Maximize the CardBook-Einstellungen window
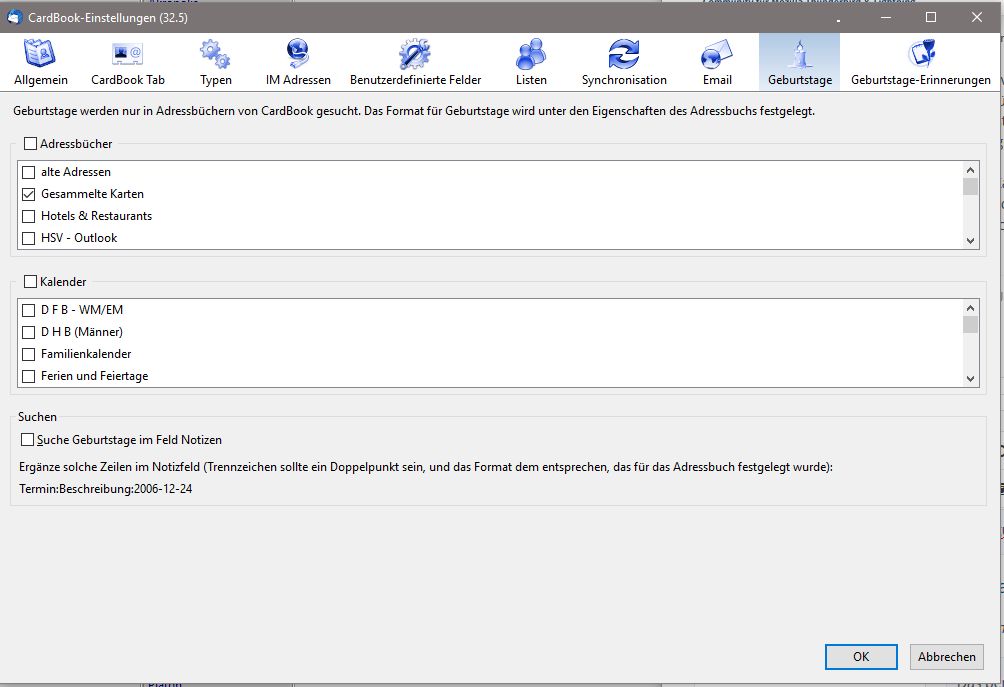 [x=931, y=17]
